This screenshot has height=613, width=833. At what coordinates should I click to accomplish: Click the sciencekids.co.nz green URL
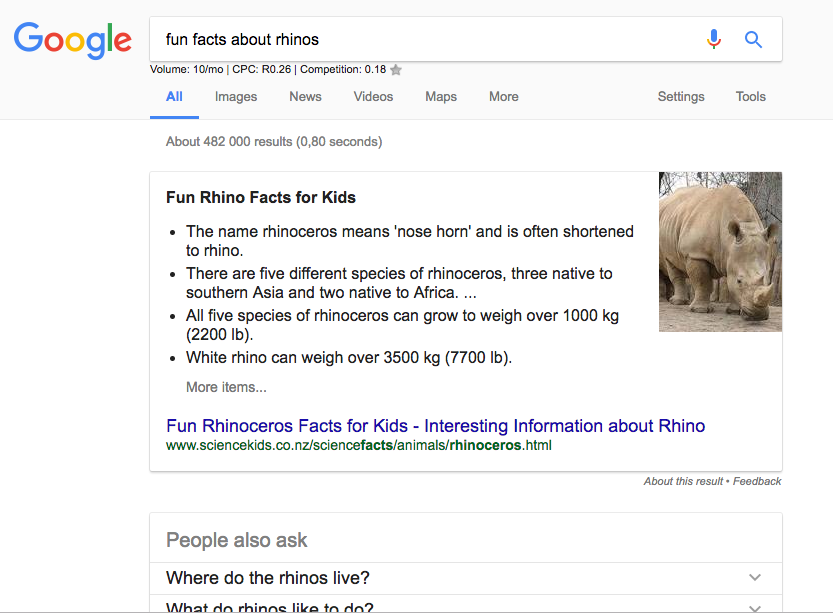tap(359, 445)
